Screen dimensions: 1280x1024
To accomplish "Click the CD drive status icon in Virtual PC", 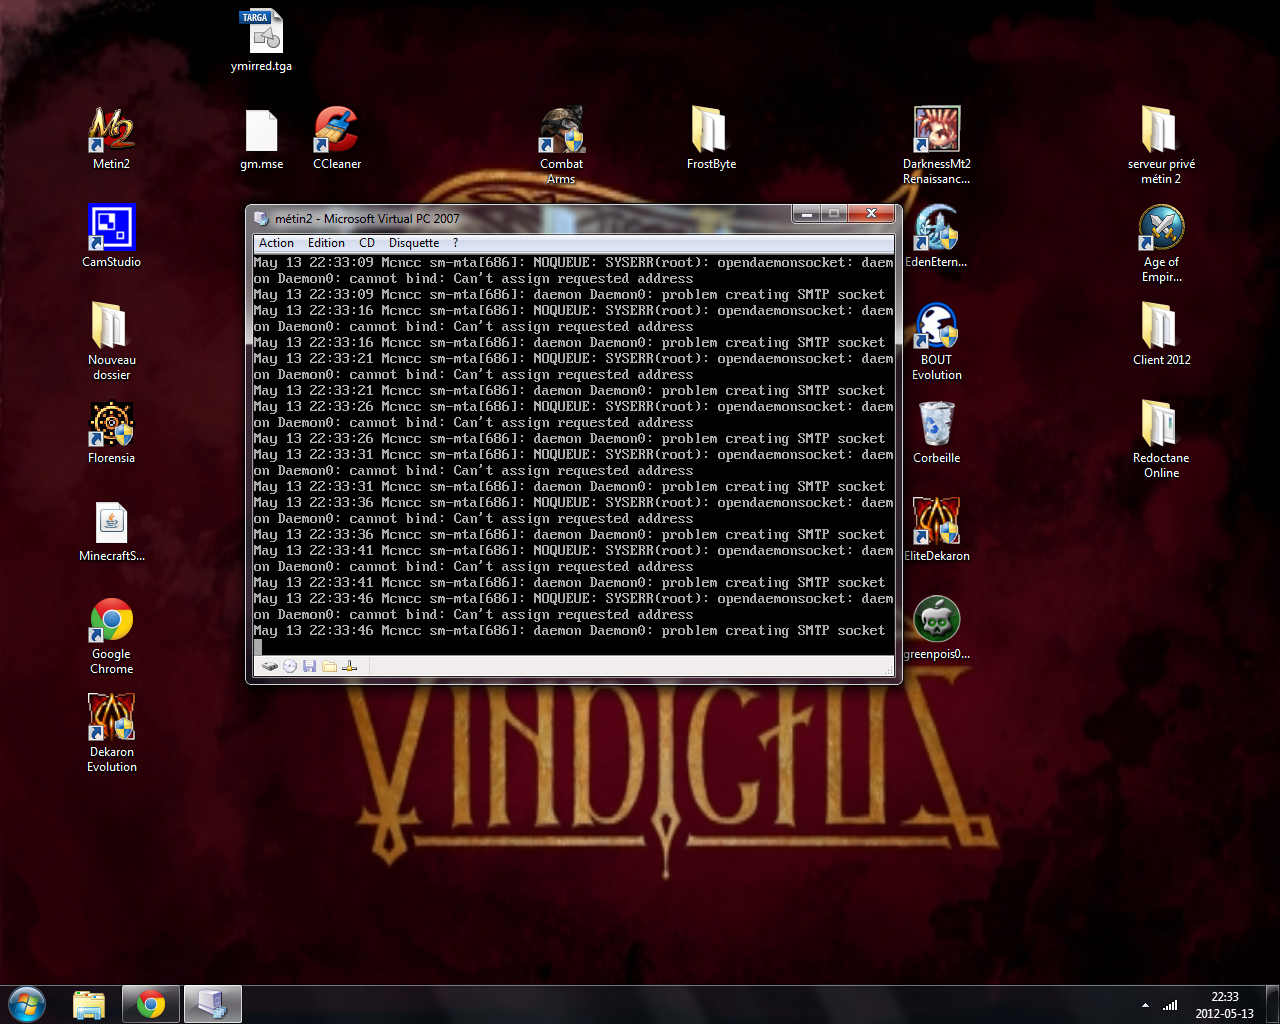I will tap(290, 666).
